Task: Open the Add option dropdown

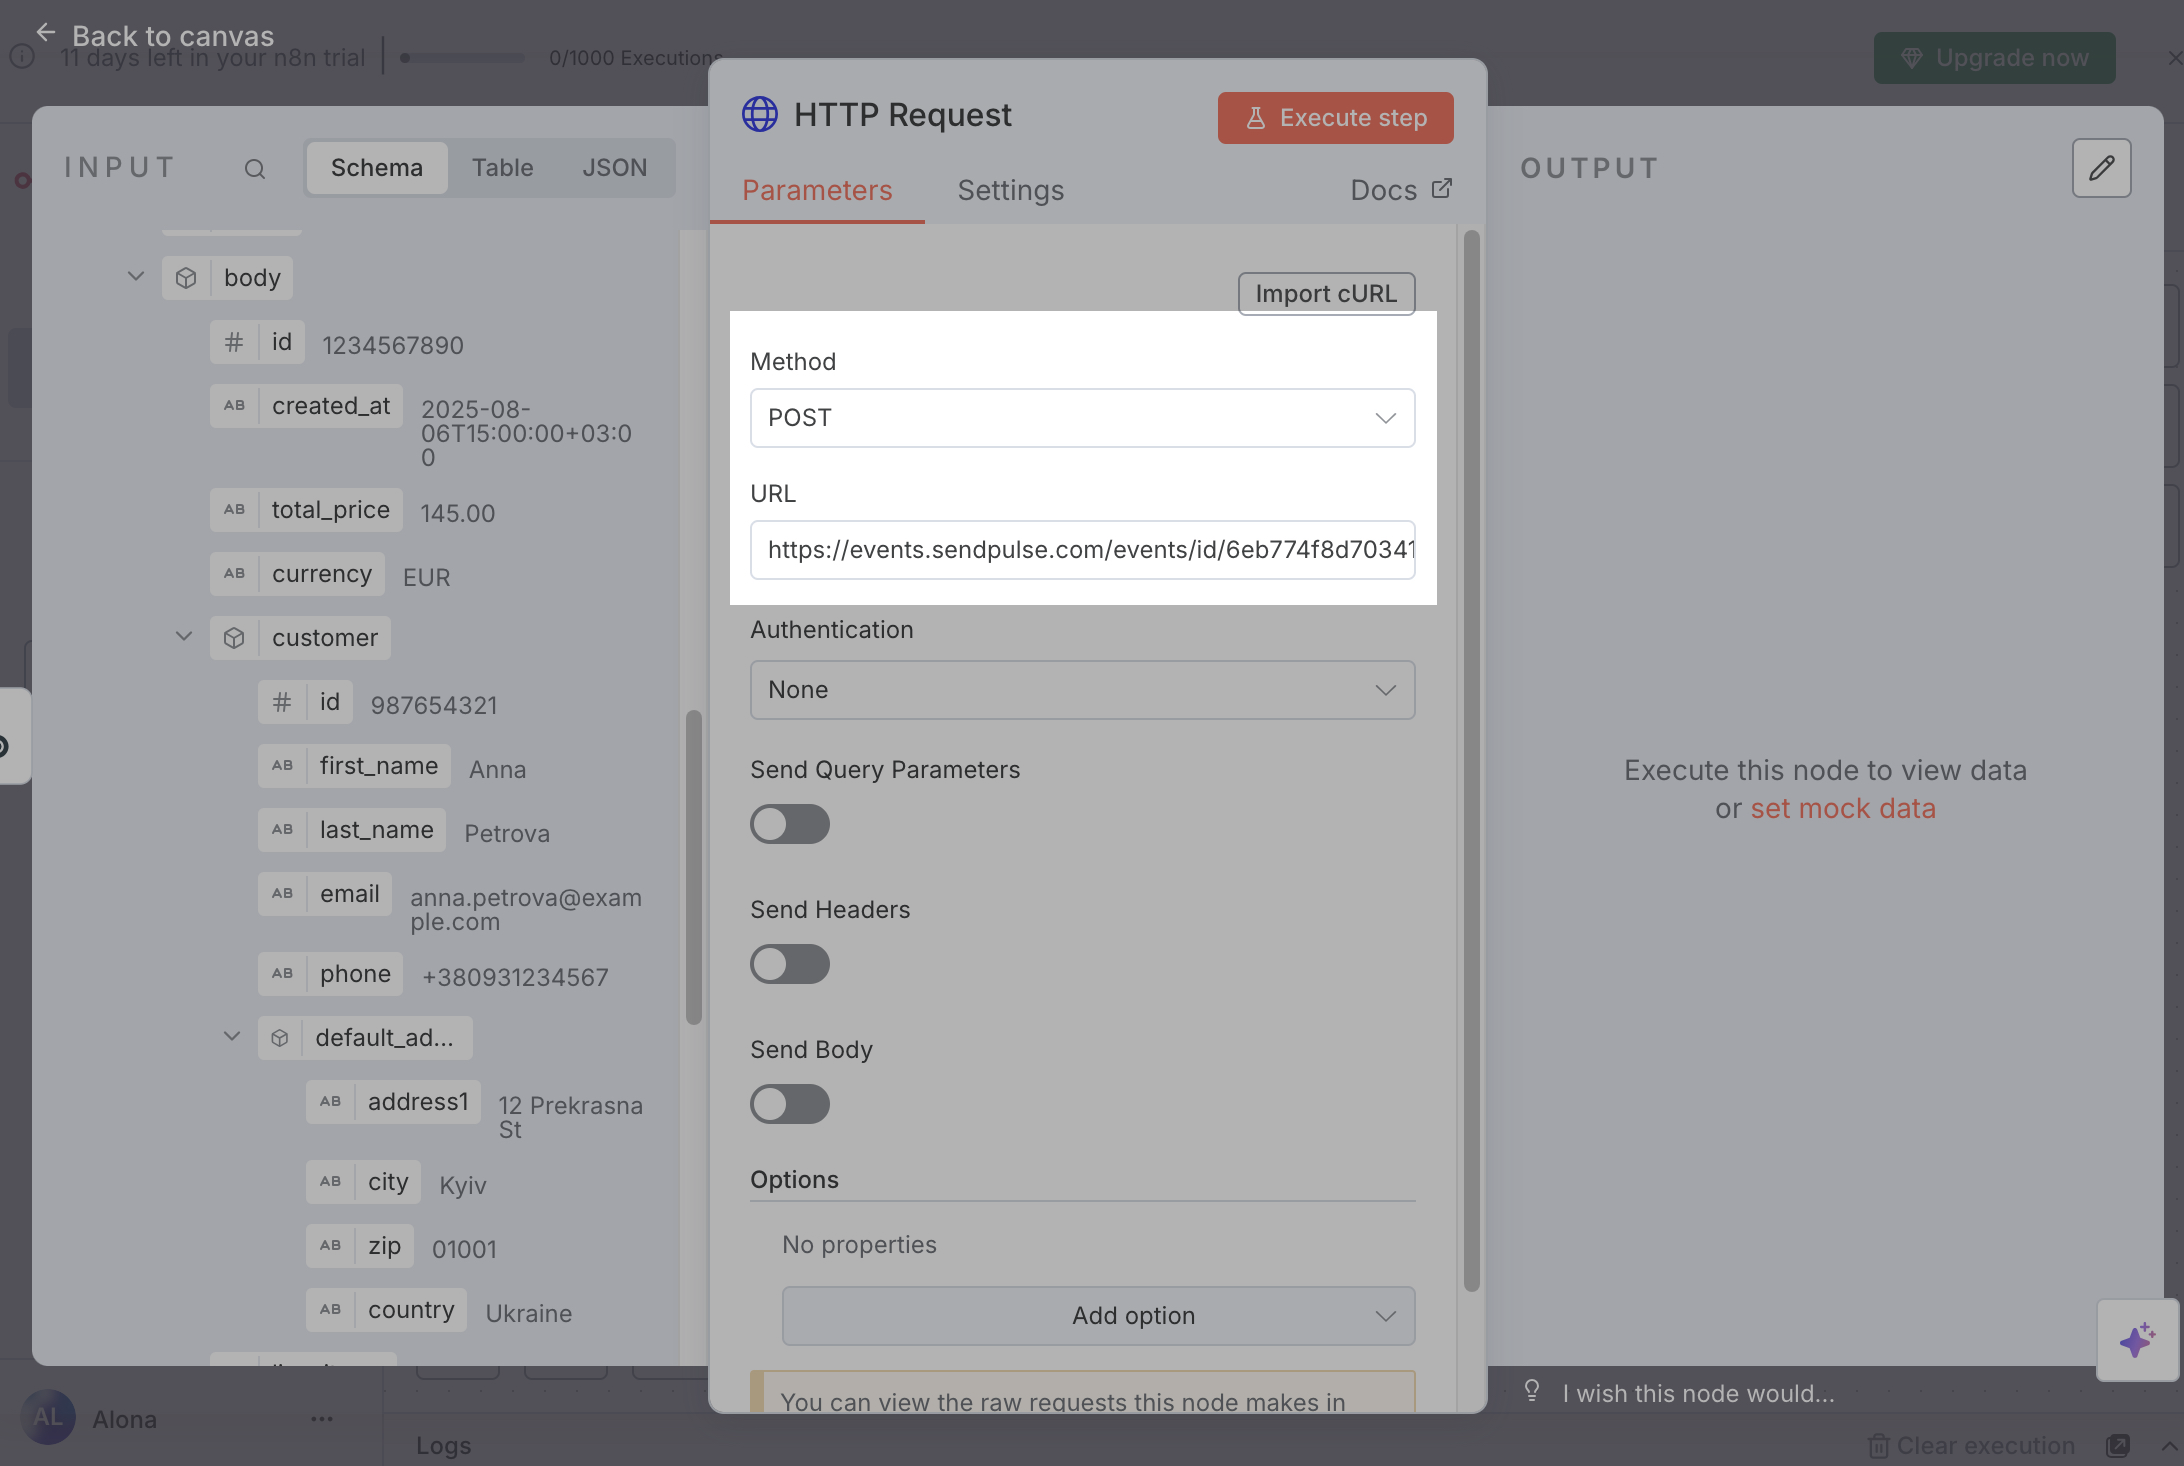Action: tap(1098, 1316)
